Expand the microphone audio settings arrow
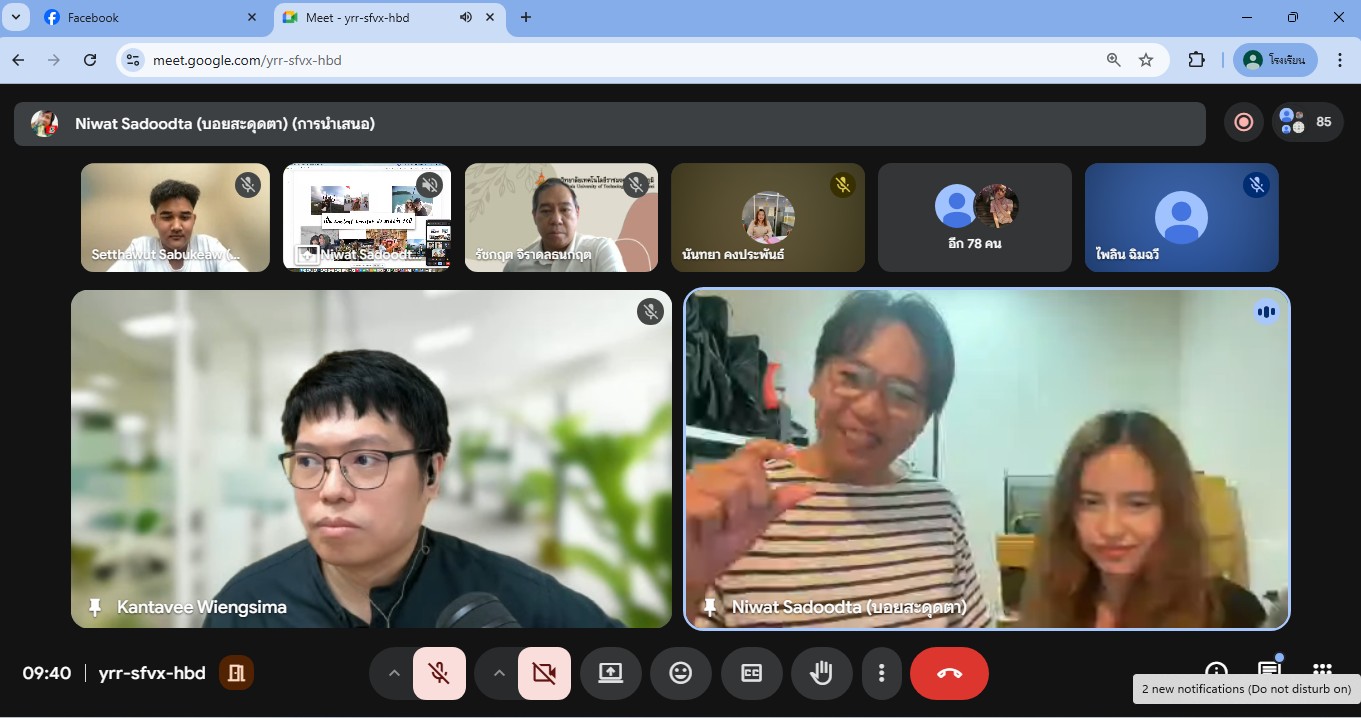1361x718 pixels. [394, 673]
